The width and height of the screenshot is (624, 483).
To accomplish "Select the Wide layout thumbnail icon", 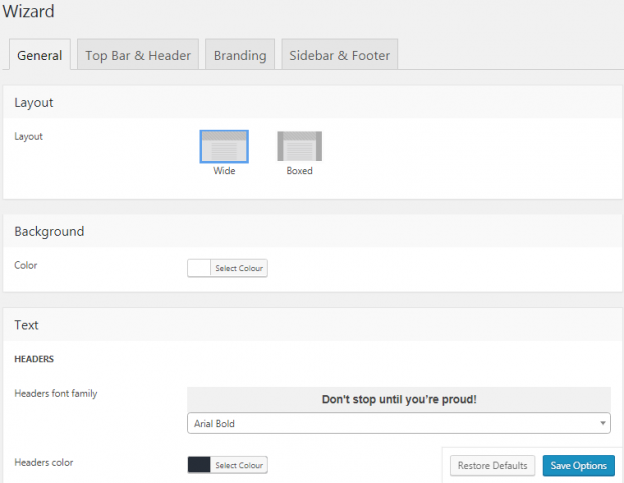I will [x=224, y=146].
